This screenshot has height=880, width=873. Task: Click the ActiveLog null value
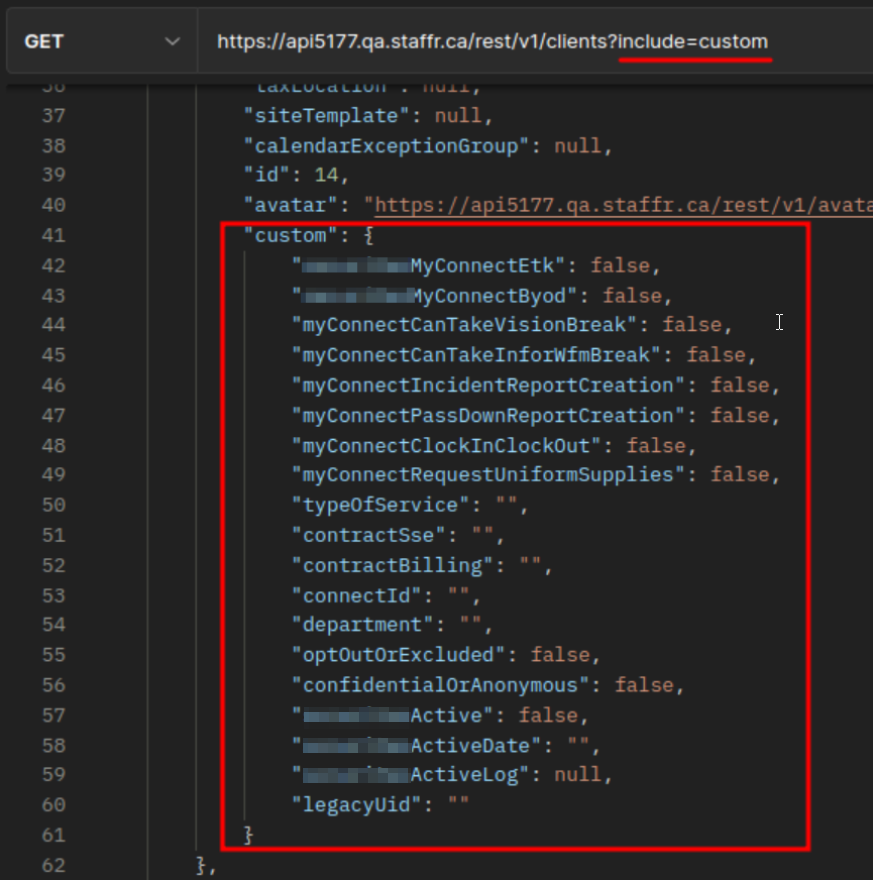577,774
